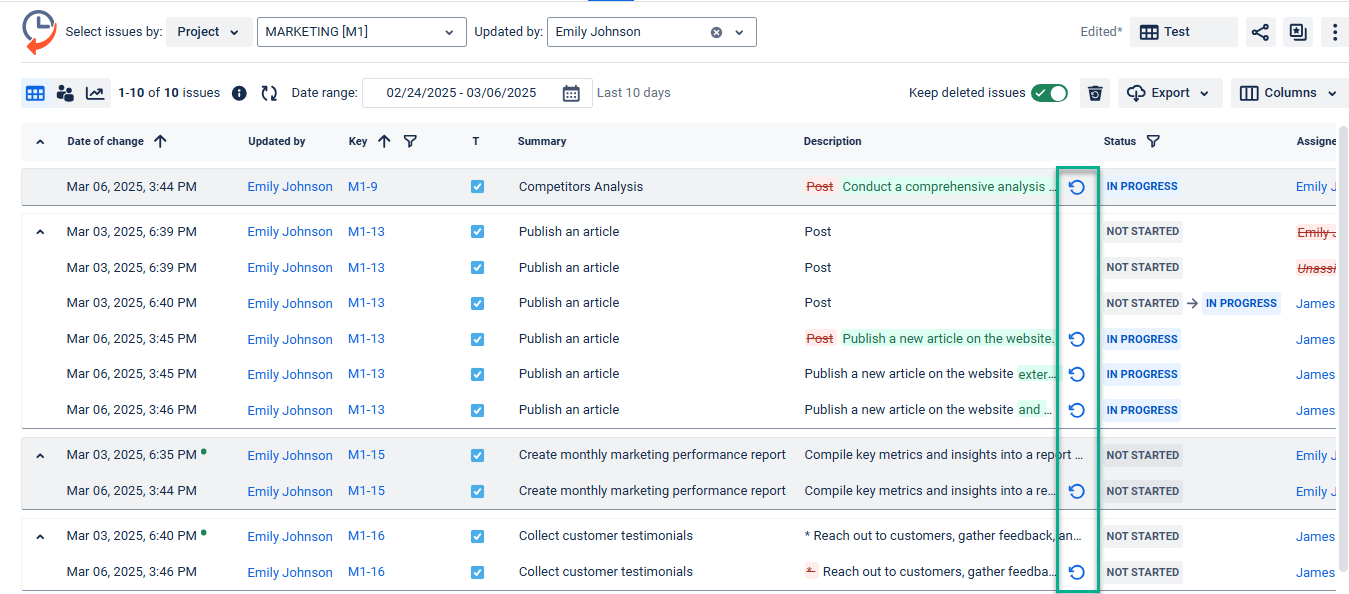Open the filter on Status column
The width and height of the screenshot is (1349, 594).
point(1153,141)
